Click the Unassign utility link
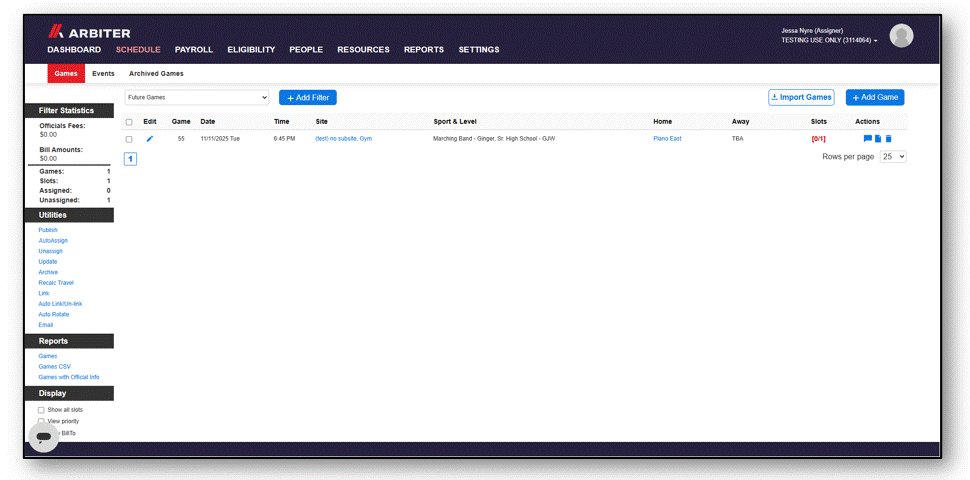This screenshot has width=970, height=480. click(50, 251)
